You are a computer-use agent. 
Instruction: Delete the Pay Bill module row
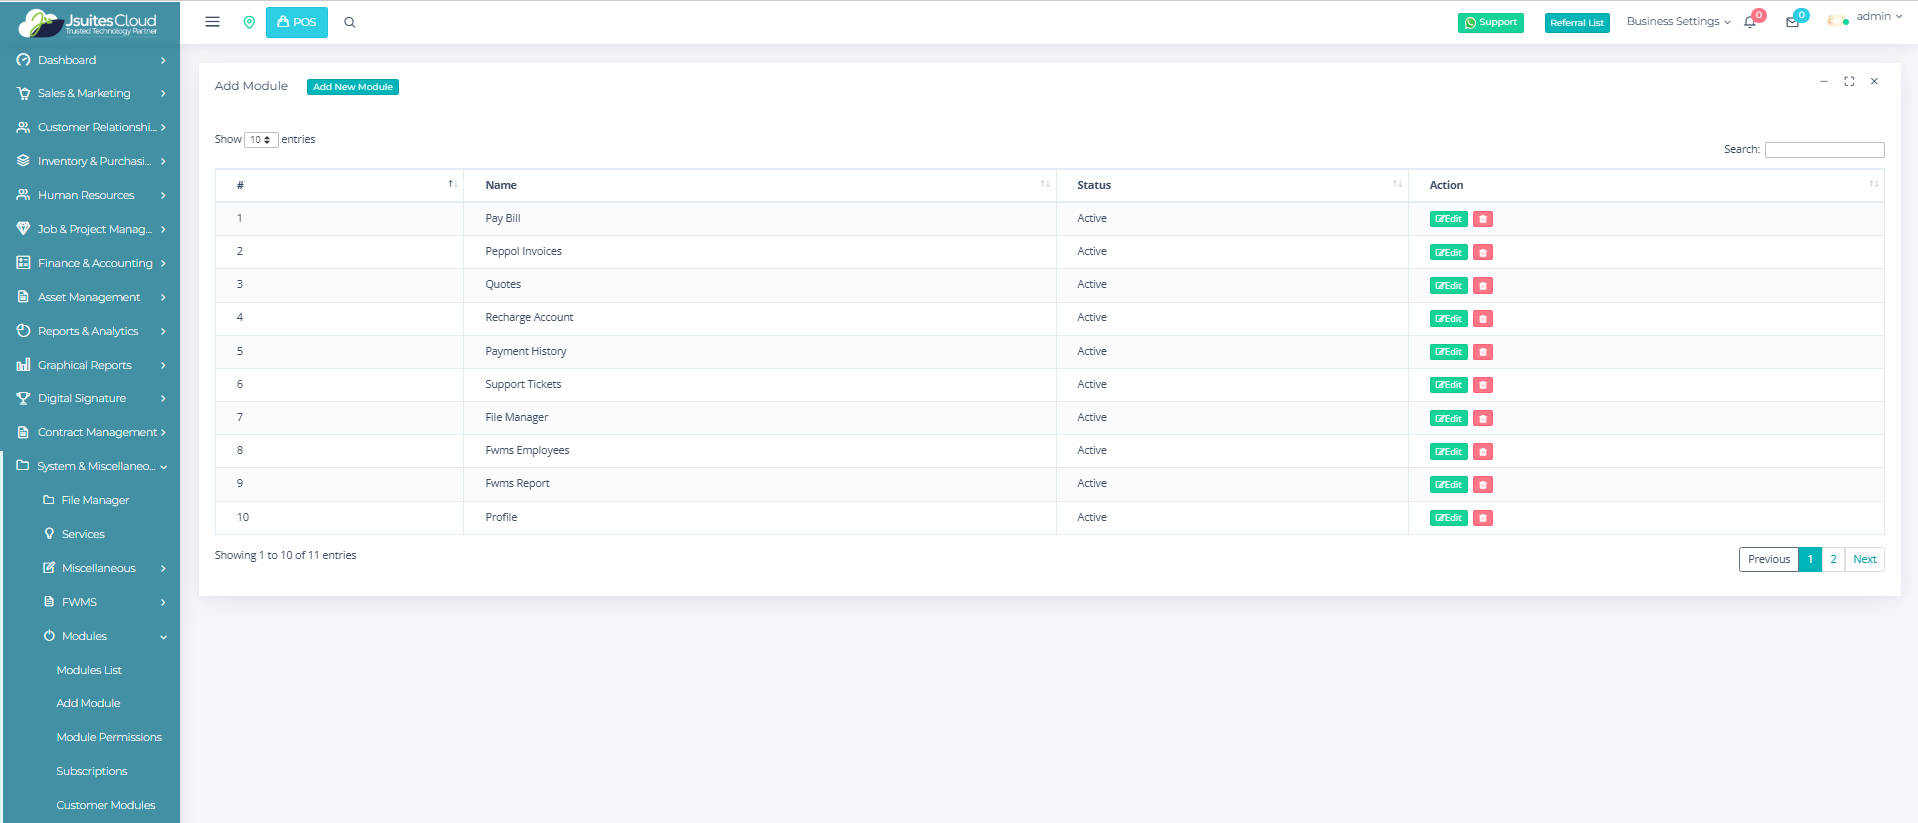(1483, 219)
